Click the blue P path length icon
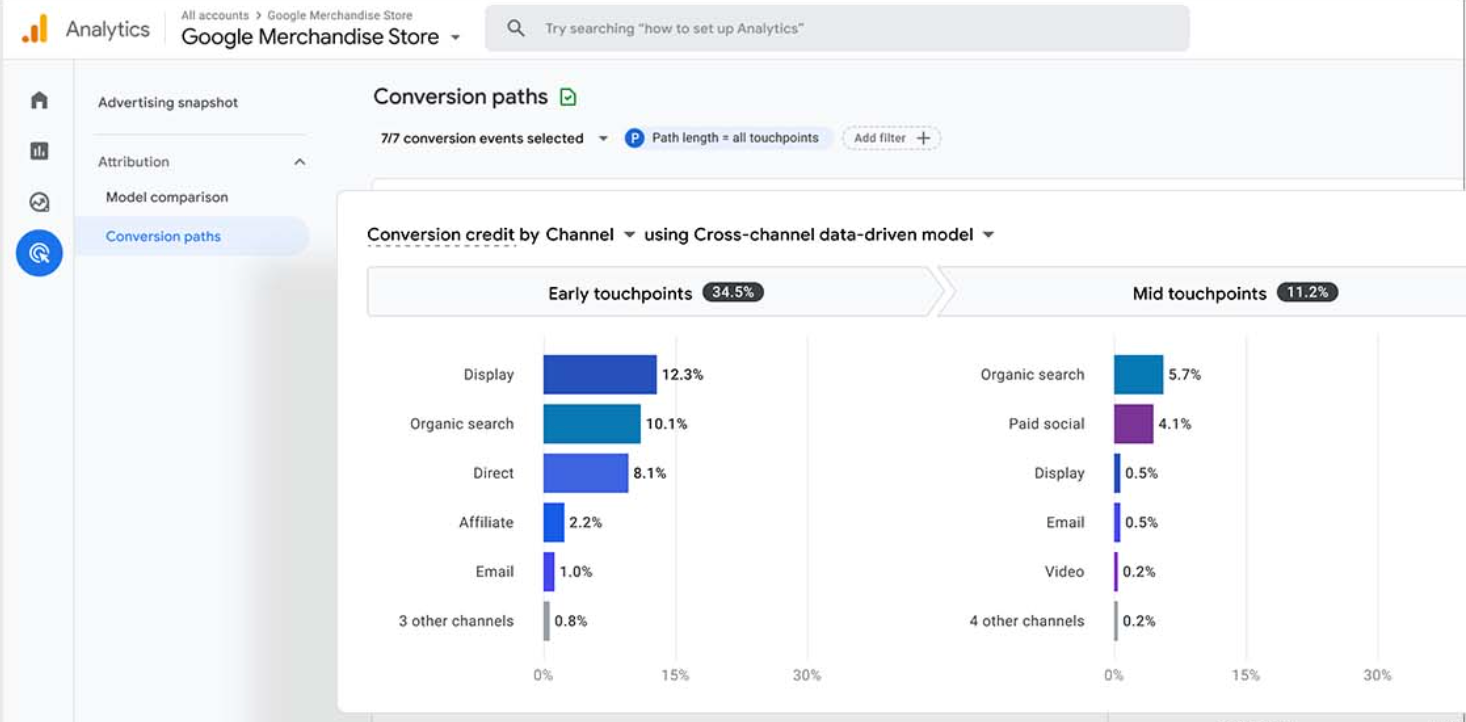Screen dimensions: 1466x722 coord(634,138)
